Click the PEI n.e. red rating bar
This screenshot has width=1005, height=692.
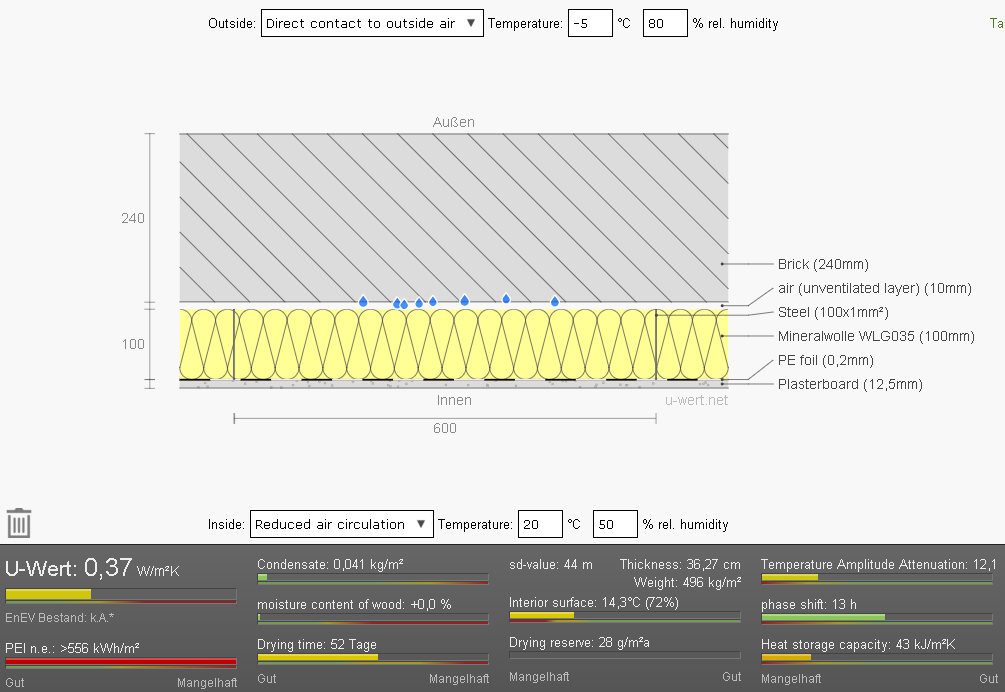[x=121, y=662]
